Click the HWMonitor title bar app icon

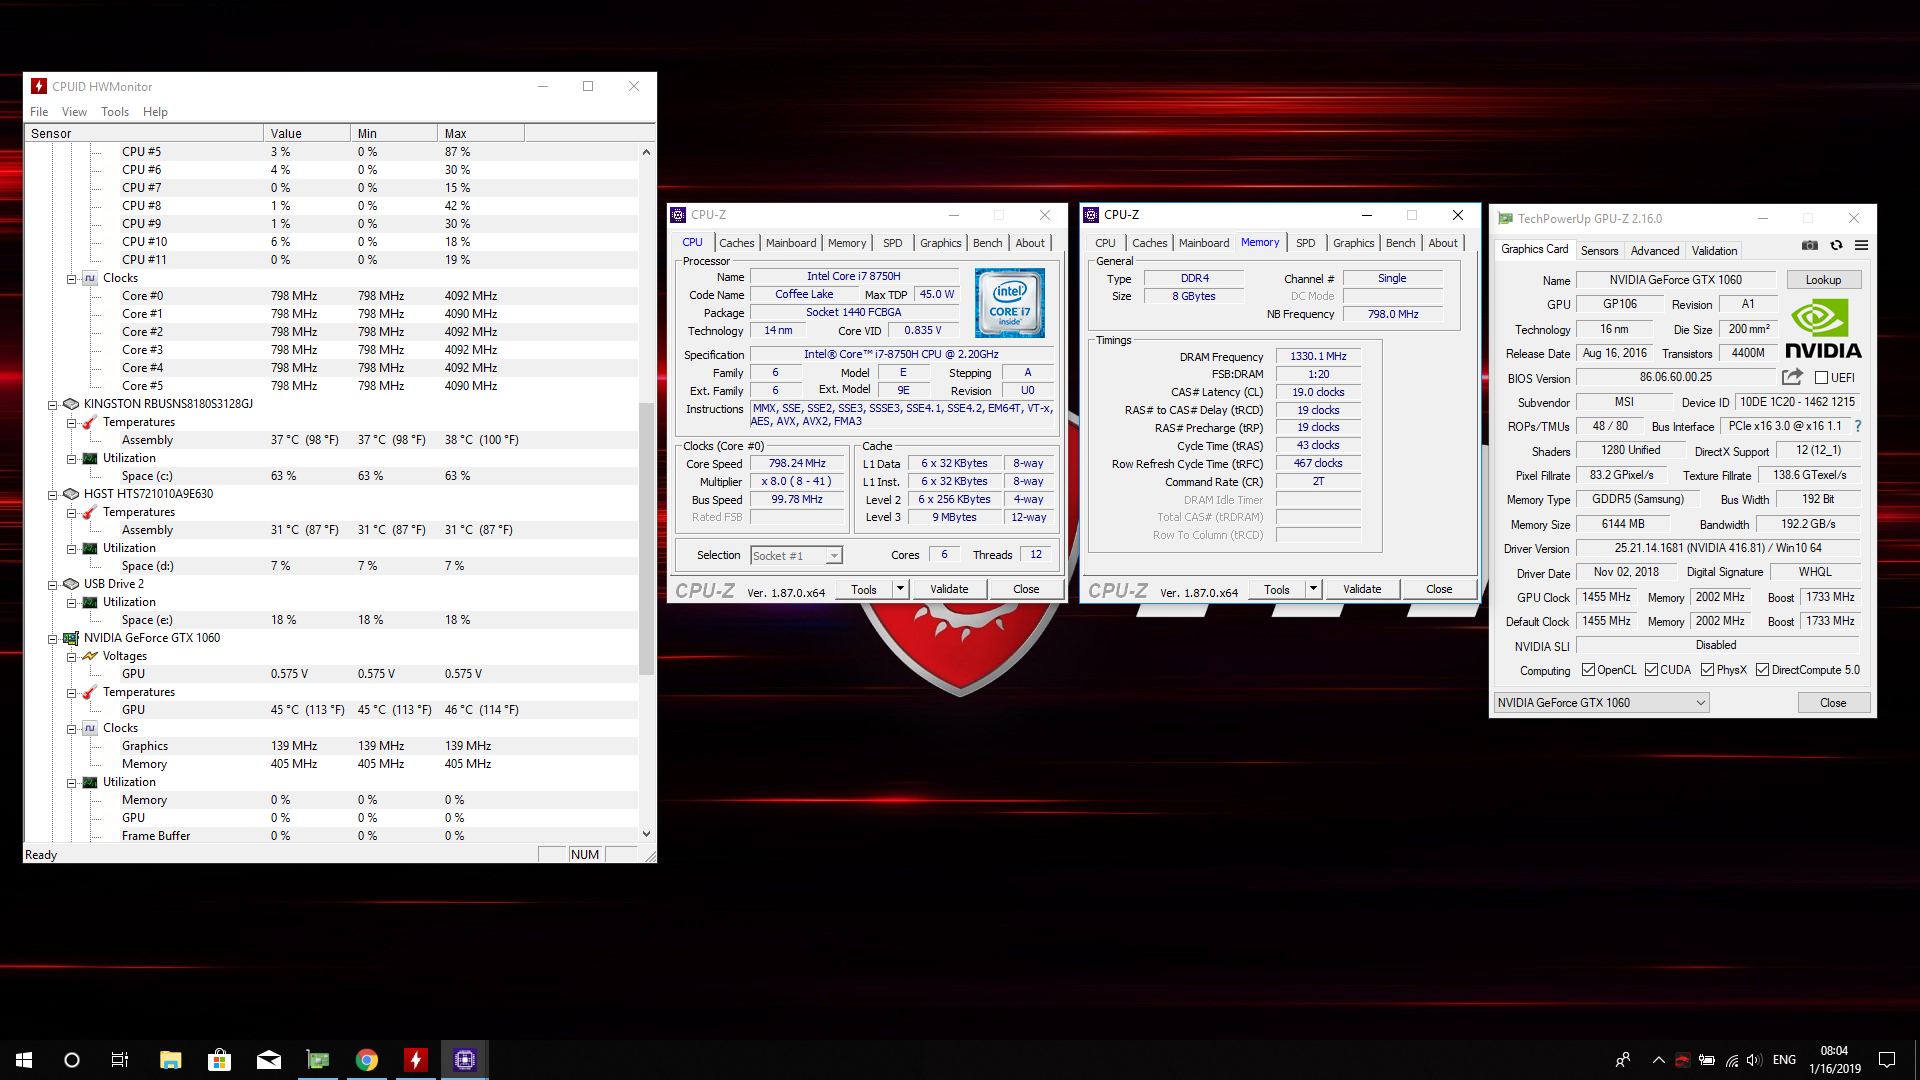[39, 86]
